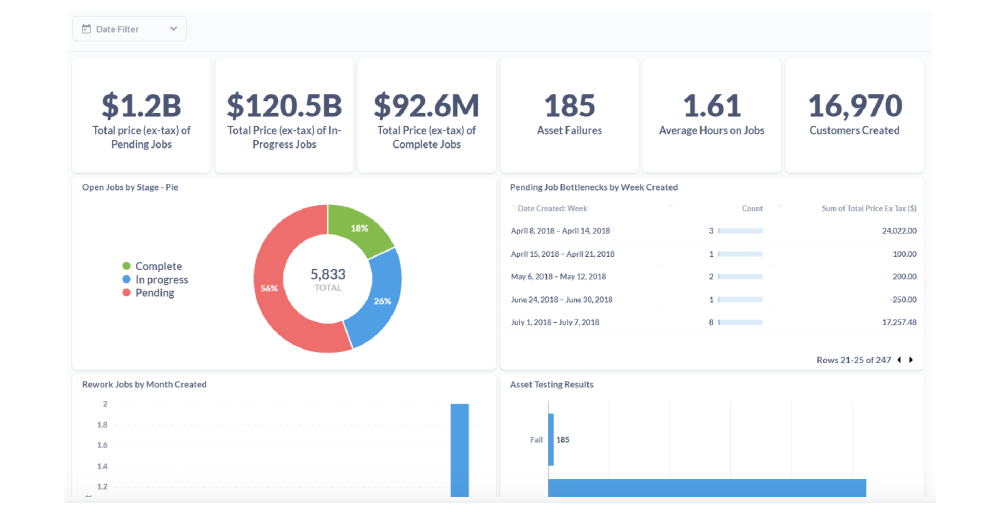1000x512 pixels.
Task: Sort by Date Created: Week column
Action: [552, 208]
